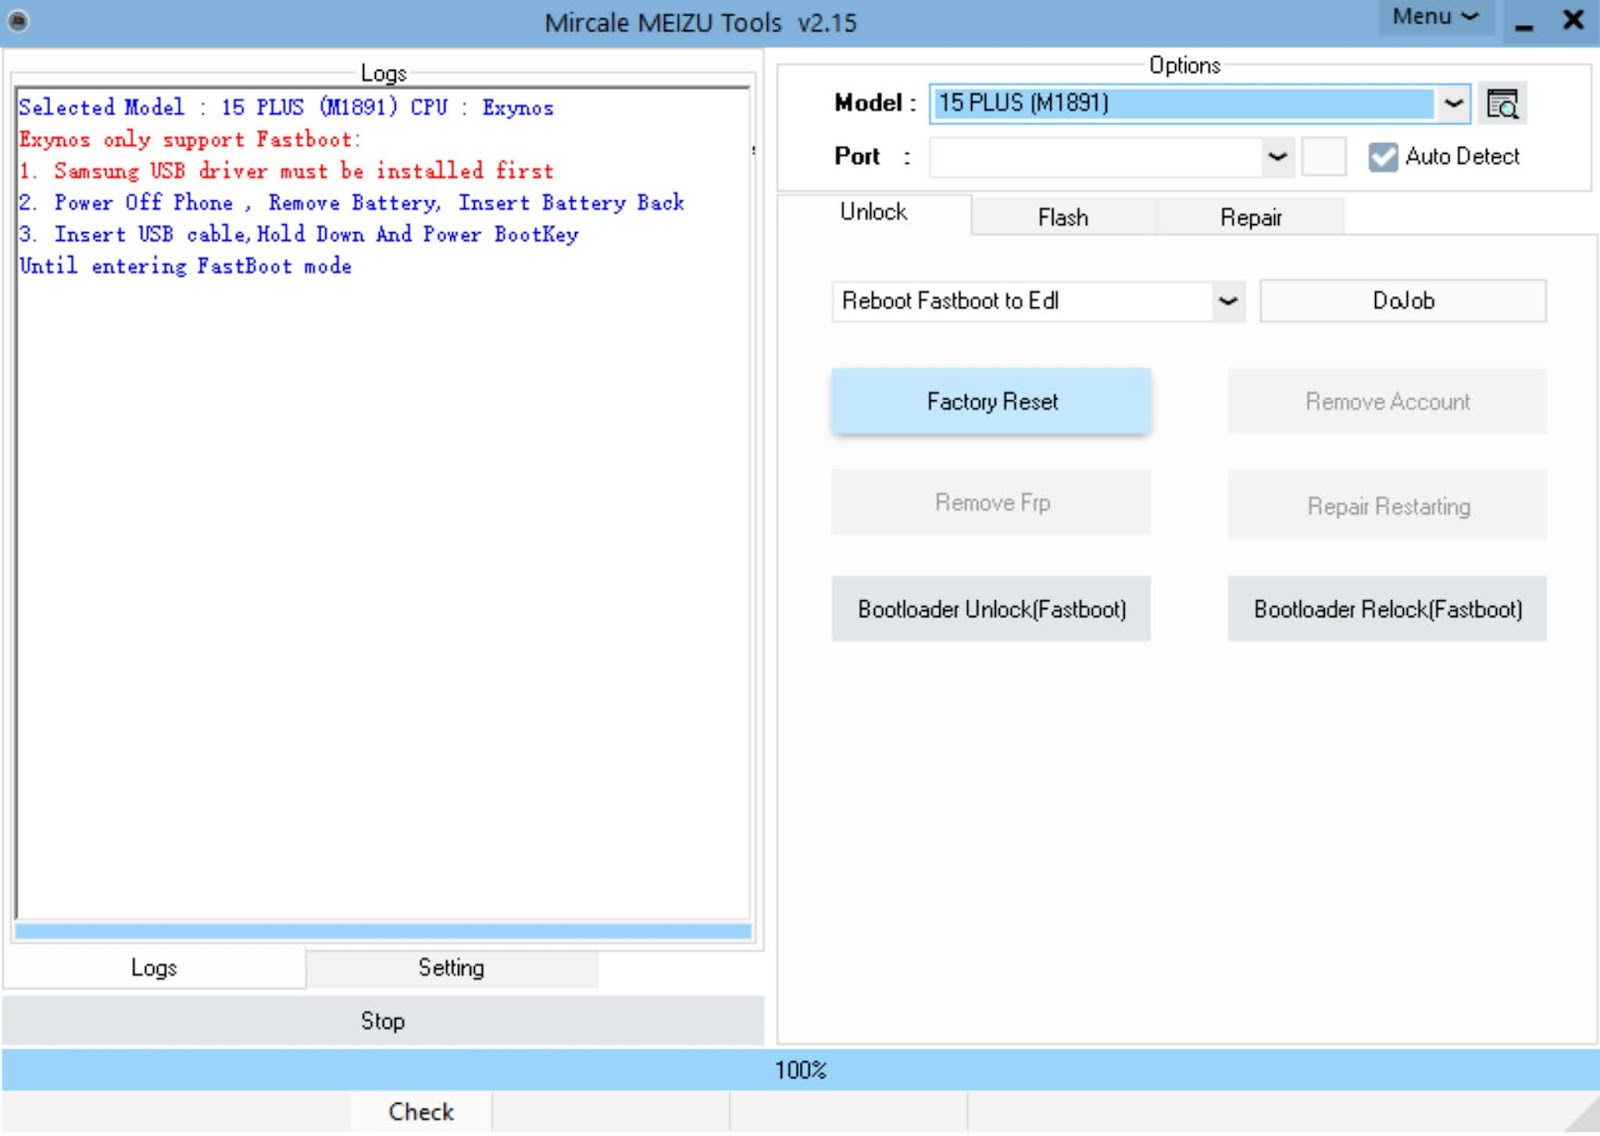Screen dimensions: 1600x1136
Task: Expand the Port dropdown arrow
Action: [1277, 157]
